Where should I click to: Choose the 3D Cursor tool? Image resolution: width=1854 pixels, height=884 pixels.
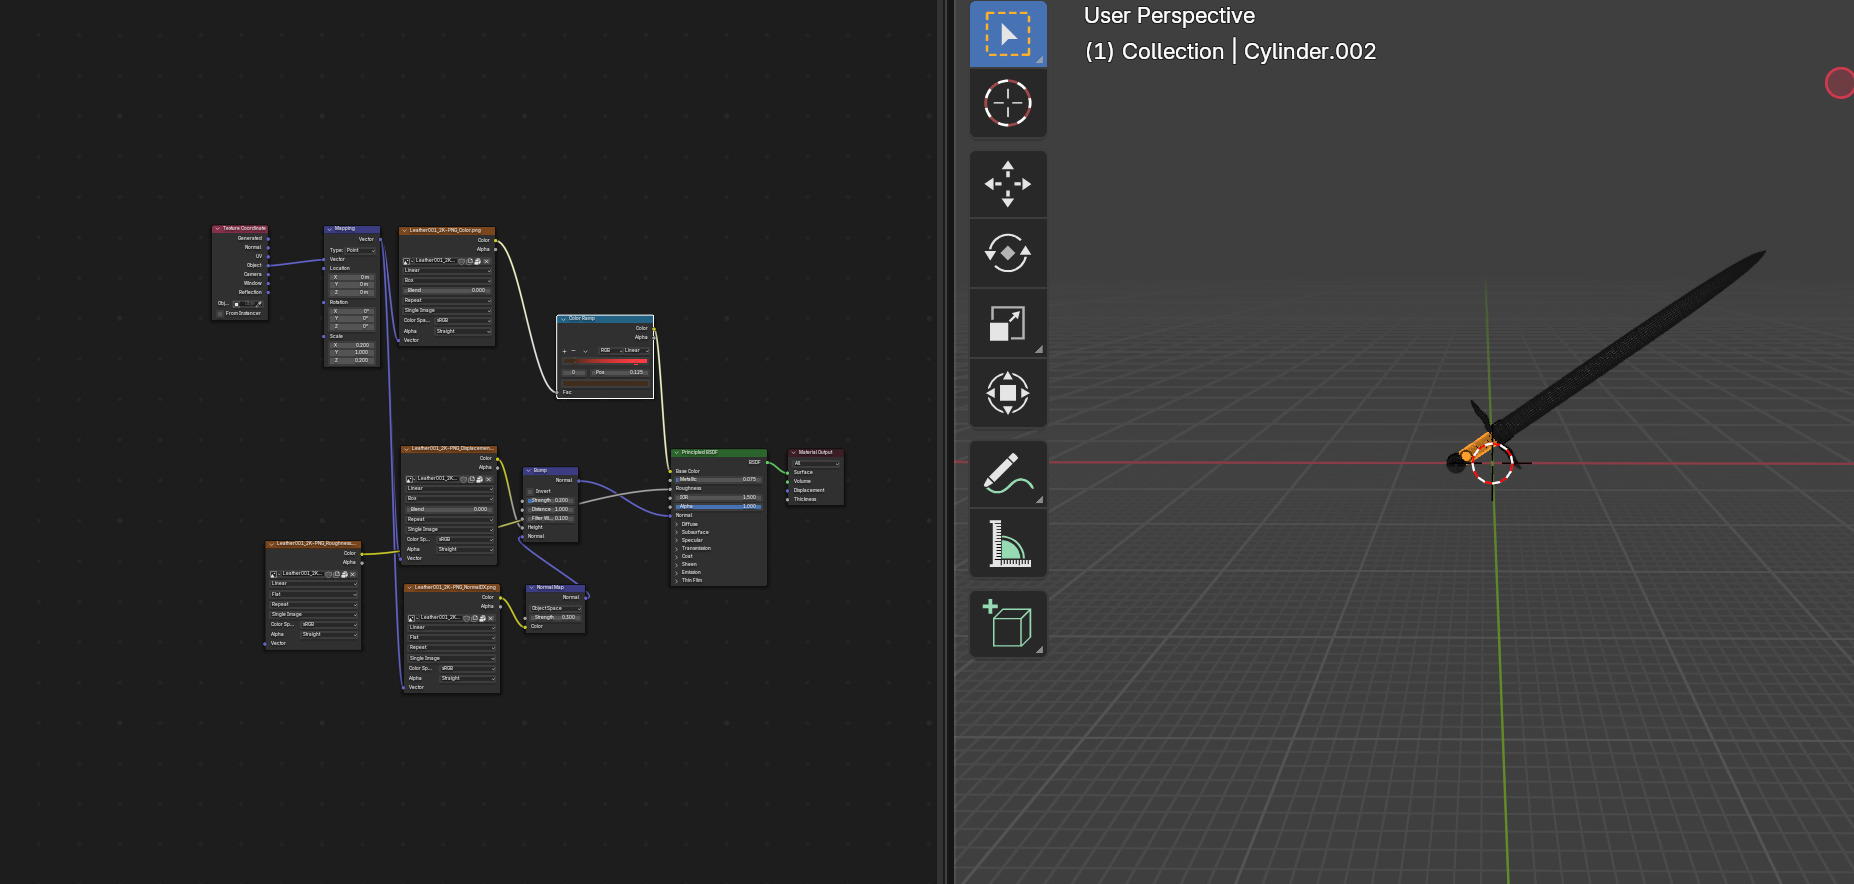pos(1008,103)
